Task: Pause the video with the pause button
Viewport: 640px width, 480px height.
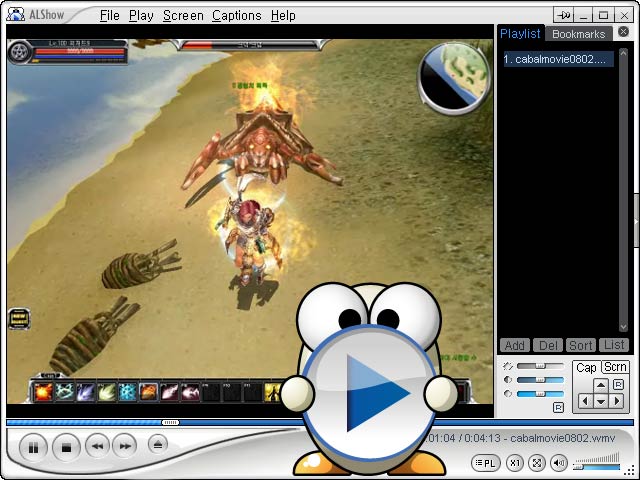Action: (33, 448)
